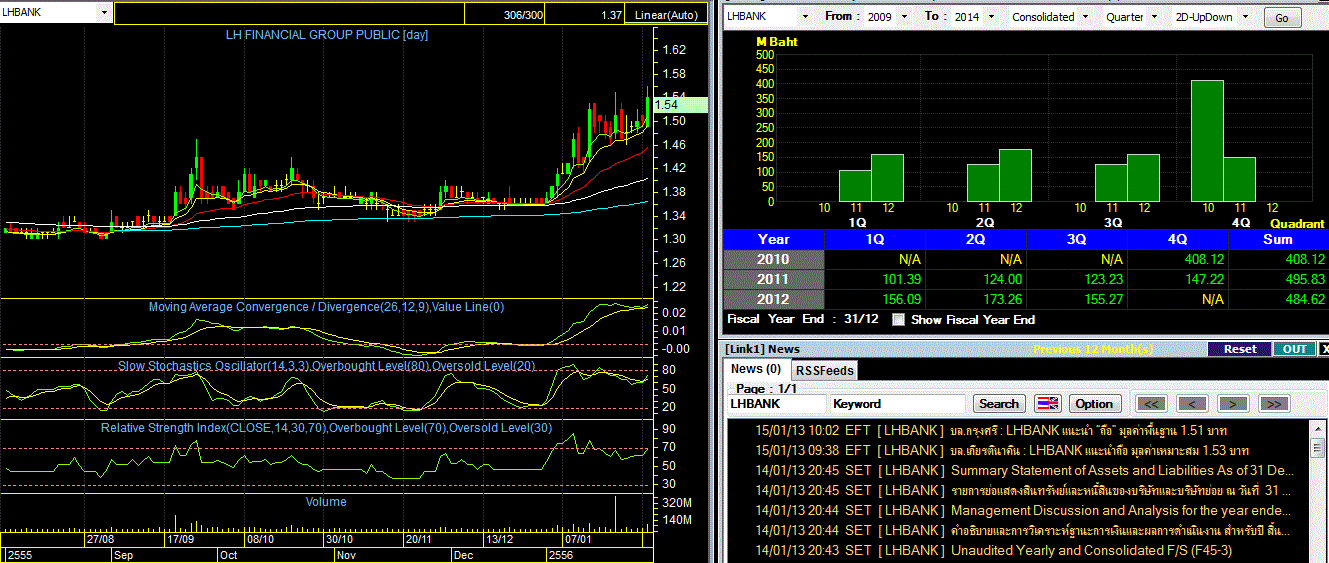The image size is (1329, 563).
Task: Go to previous news page (<)
Action: coord(1192,404)
